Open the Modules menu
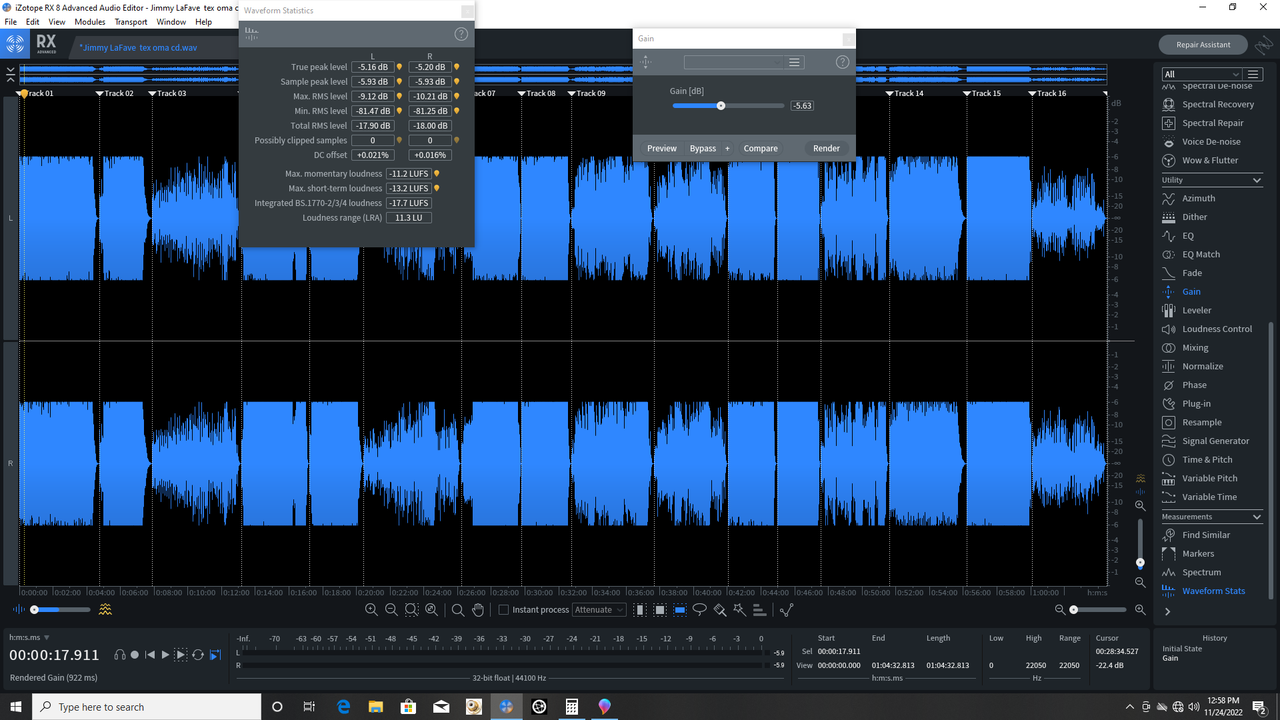 [89, 21]
